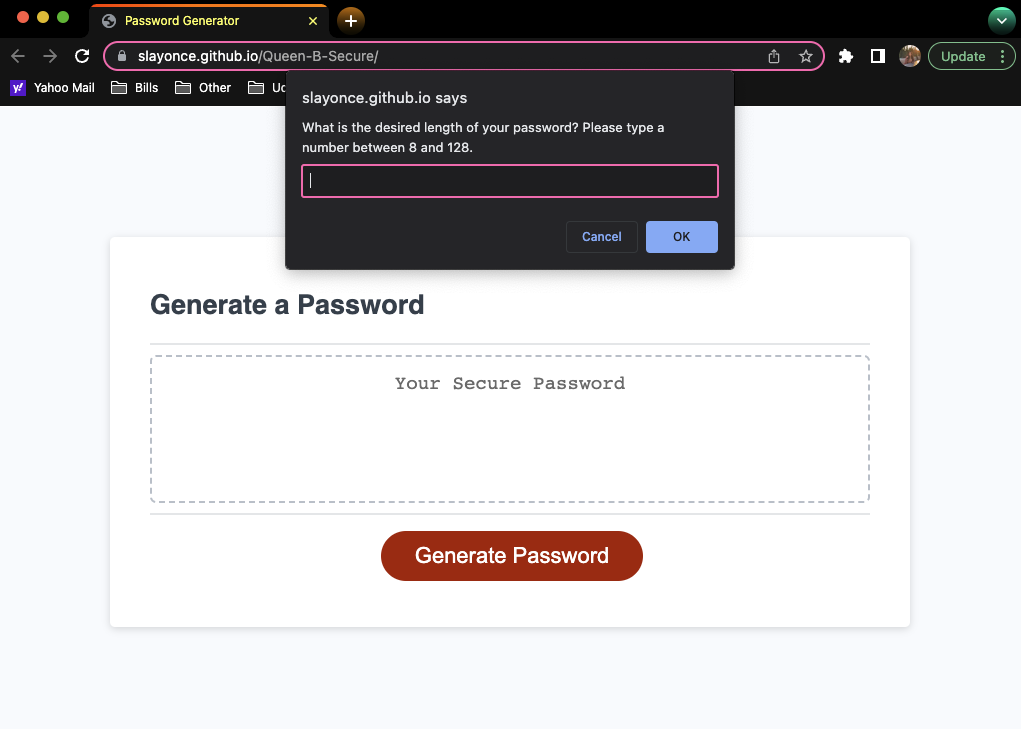Reload the page with the refresh icon

pyautogui.click(x=82, y=56)
